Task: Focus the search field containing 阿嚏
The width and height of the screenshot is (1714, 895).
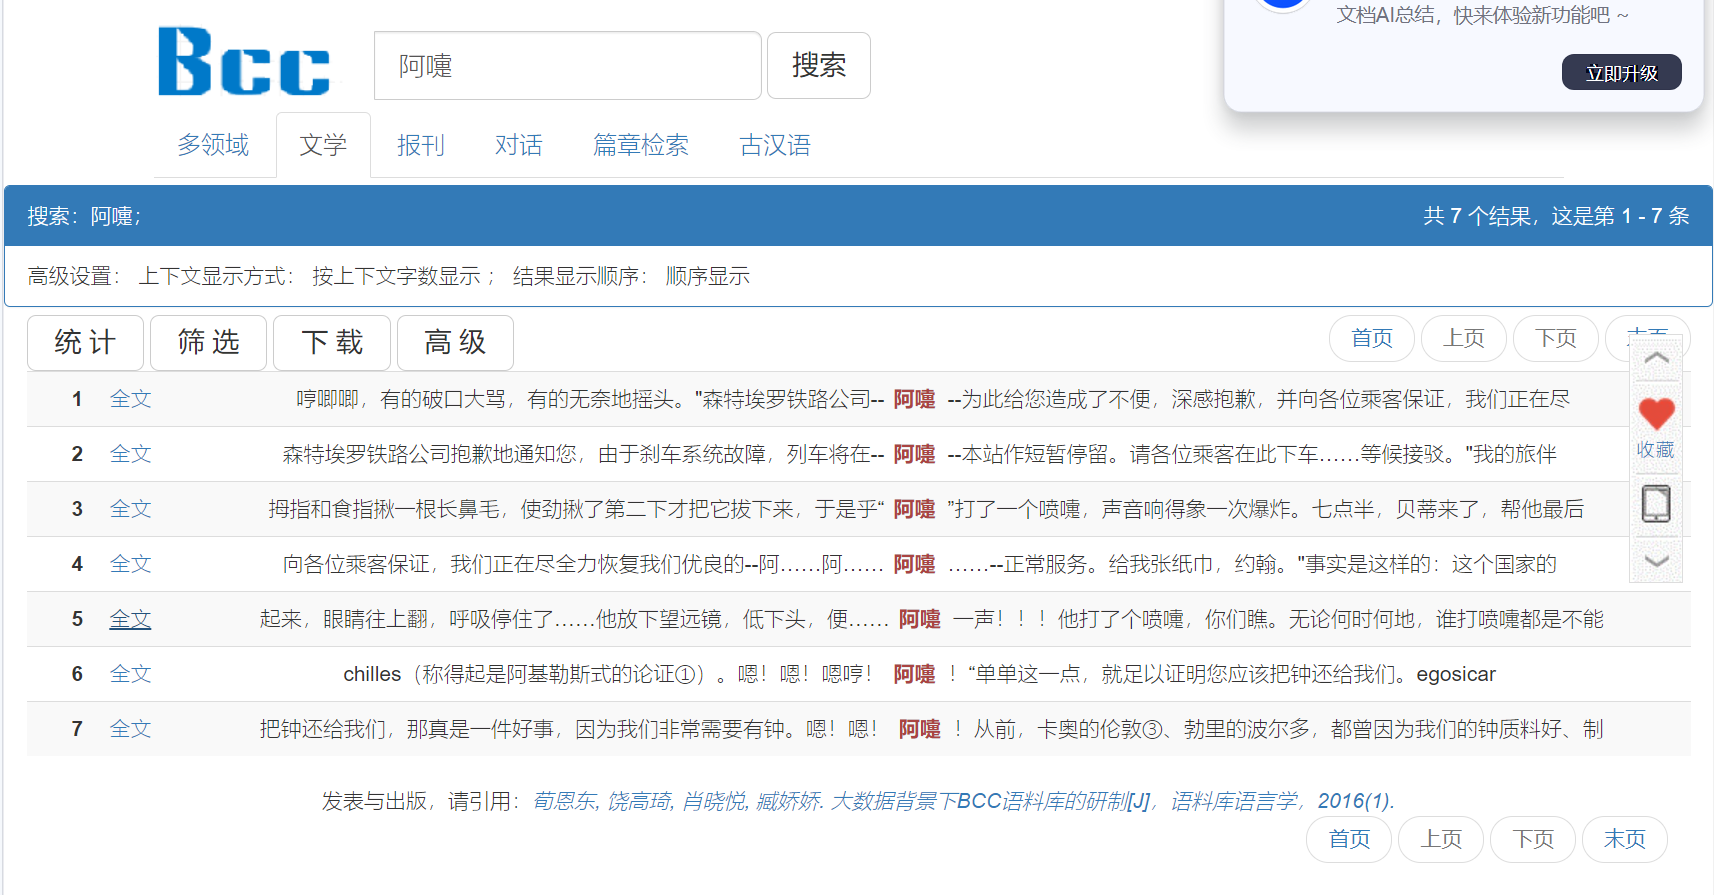Action: pos(567,66)
